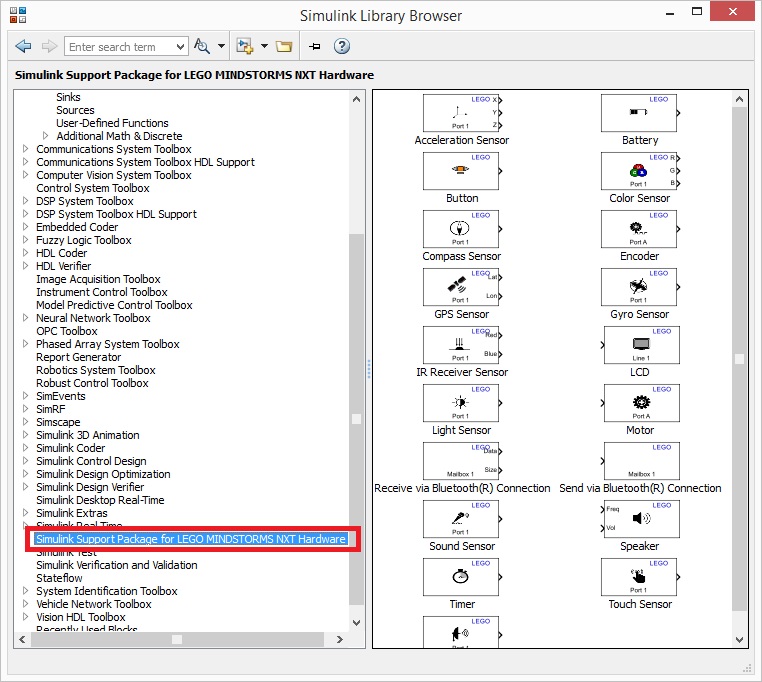Image resolution: width=762 pixels, height=682 pixels.
Task: Select User-Defined Functions library
Action: coord(112,123)
